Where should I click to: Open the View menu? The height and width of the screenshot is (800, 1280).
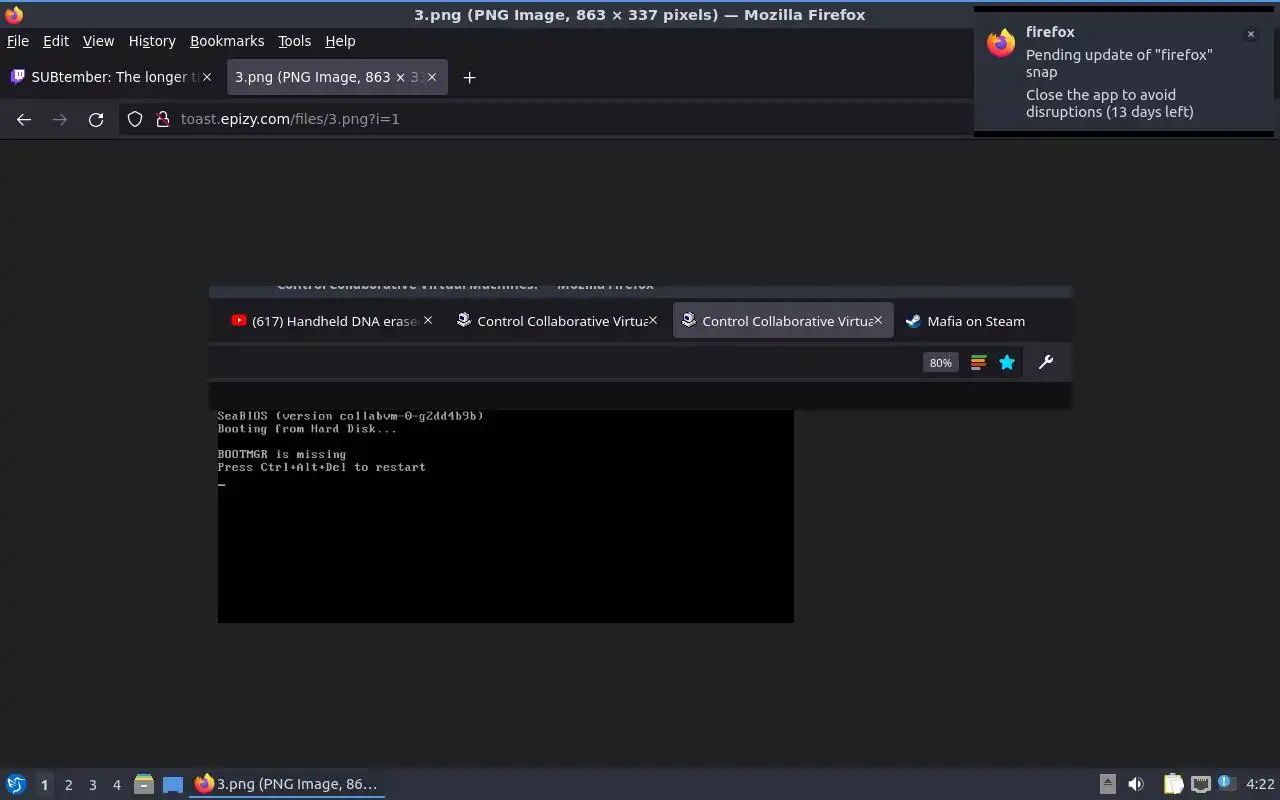98,41
